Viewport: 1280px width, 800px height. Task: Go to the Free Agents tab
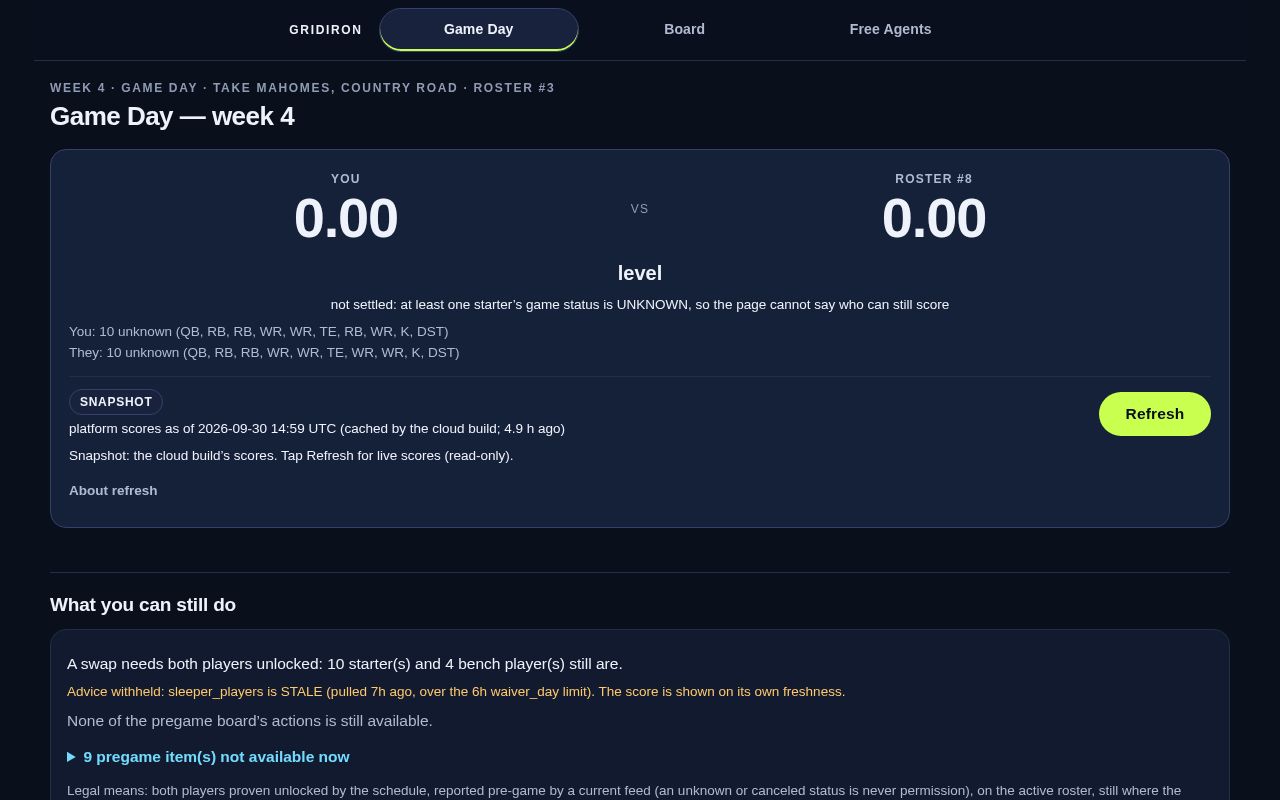point(890,29)
